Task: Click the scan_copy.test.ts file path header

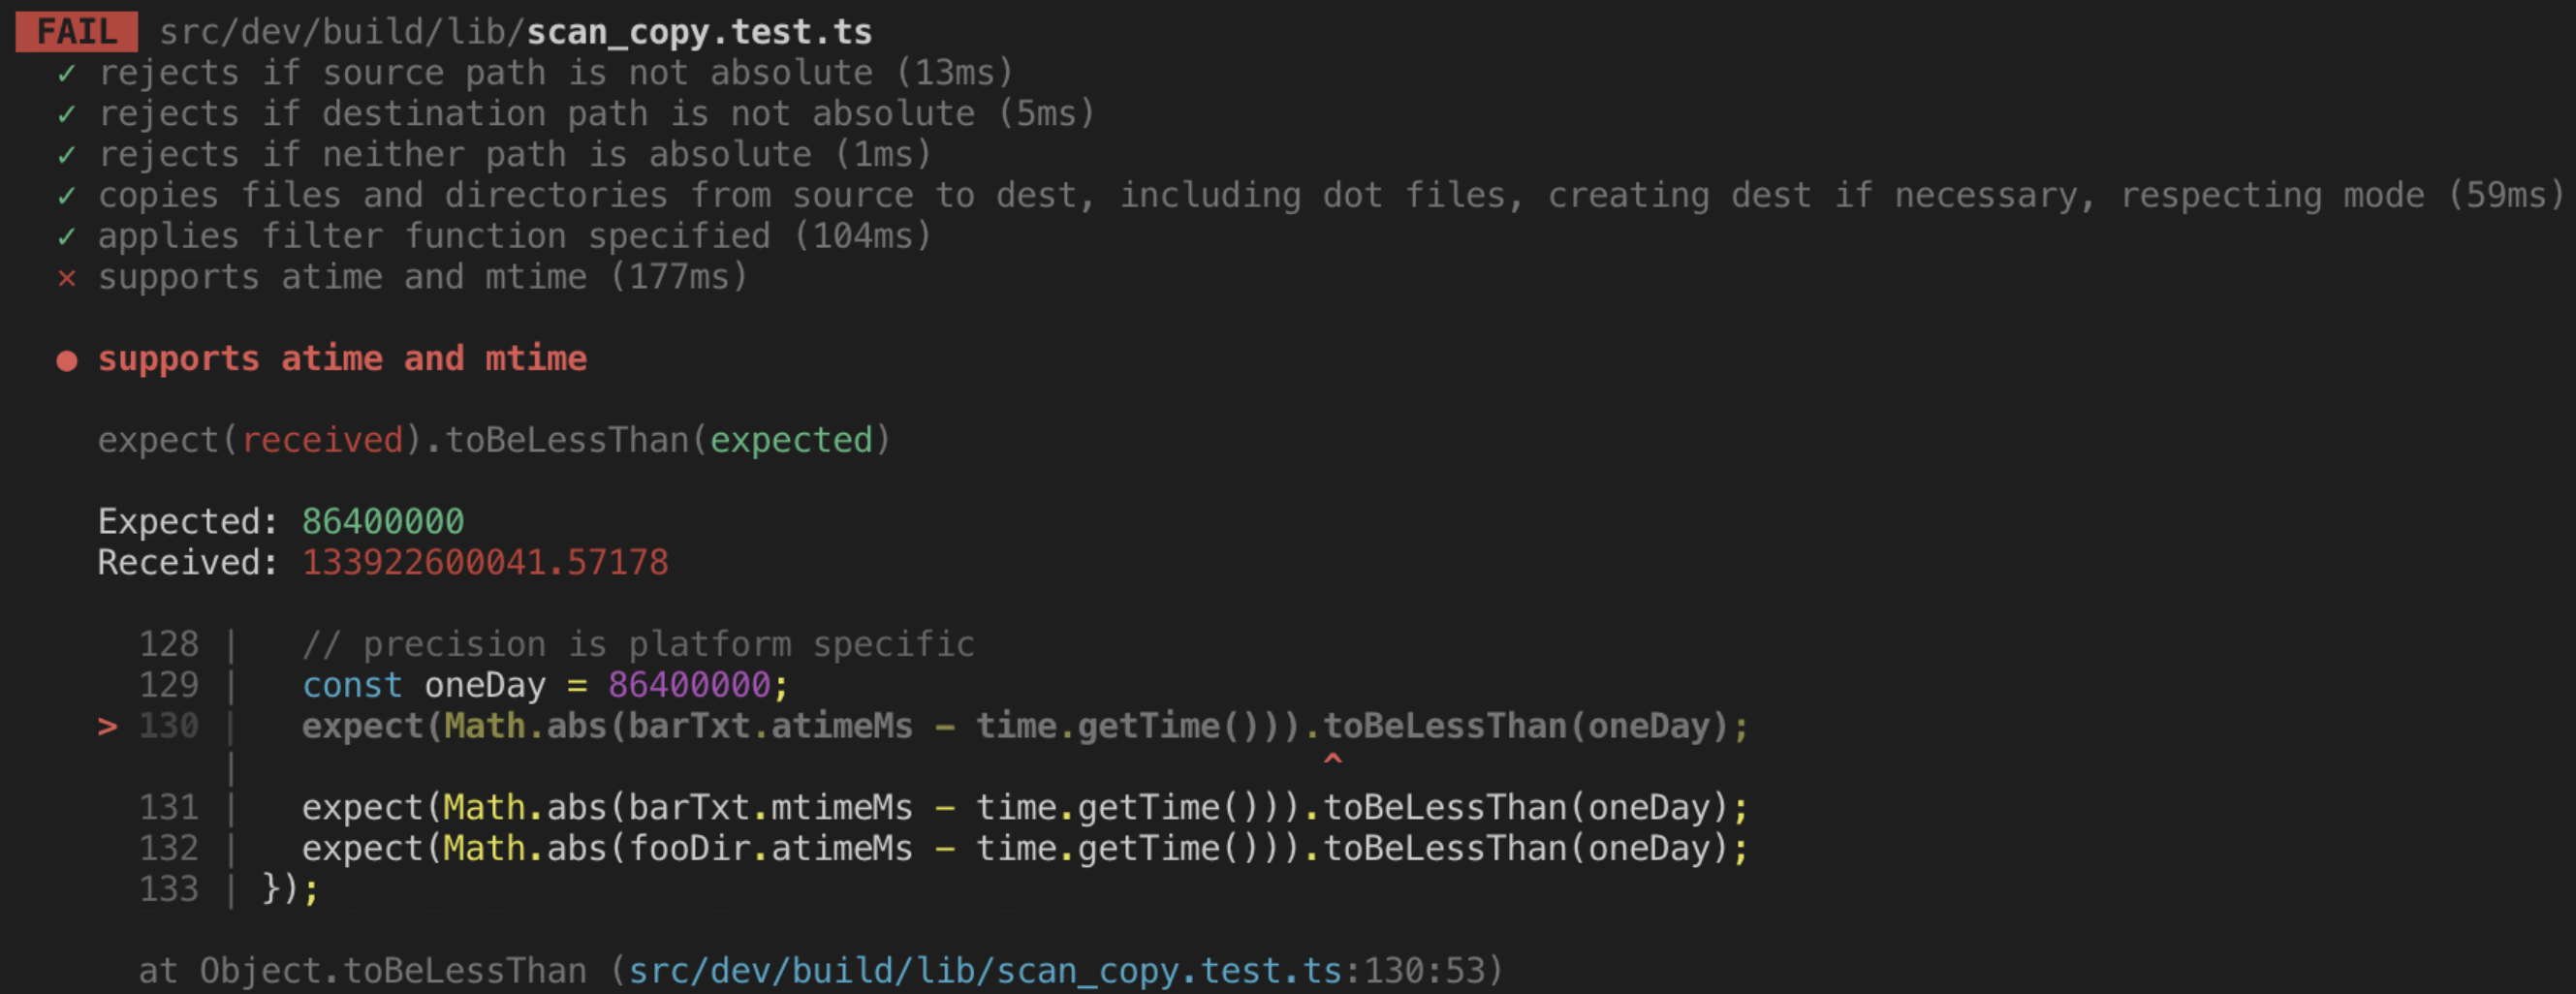Action: (515, 32)
